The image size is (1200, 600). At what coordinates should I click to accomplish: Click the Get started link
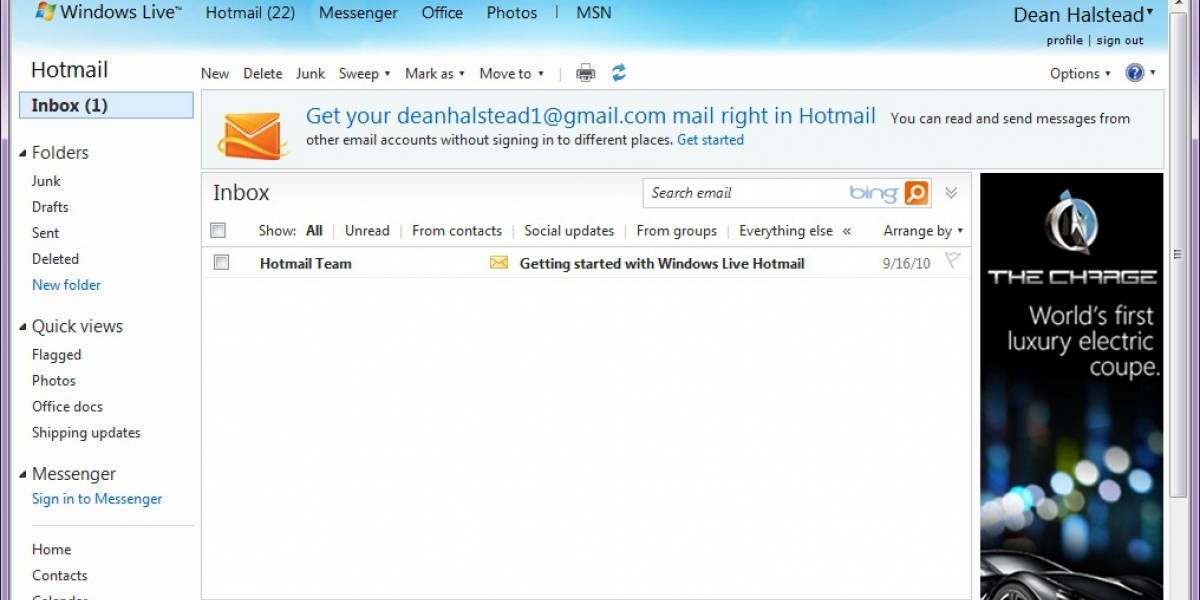(x=710, y=140)
